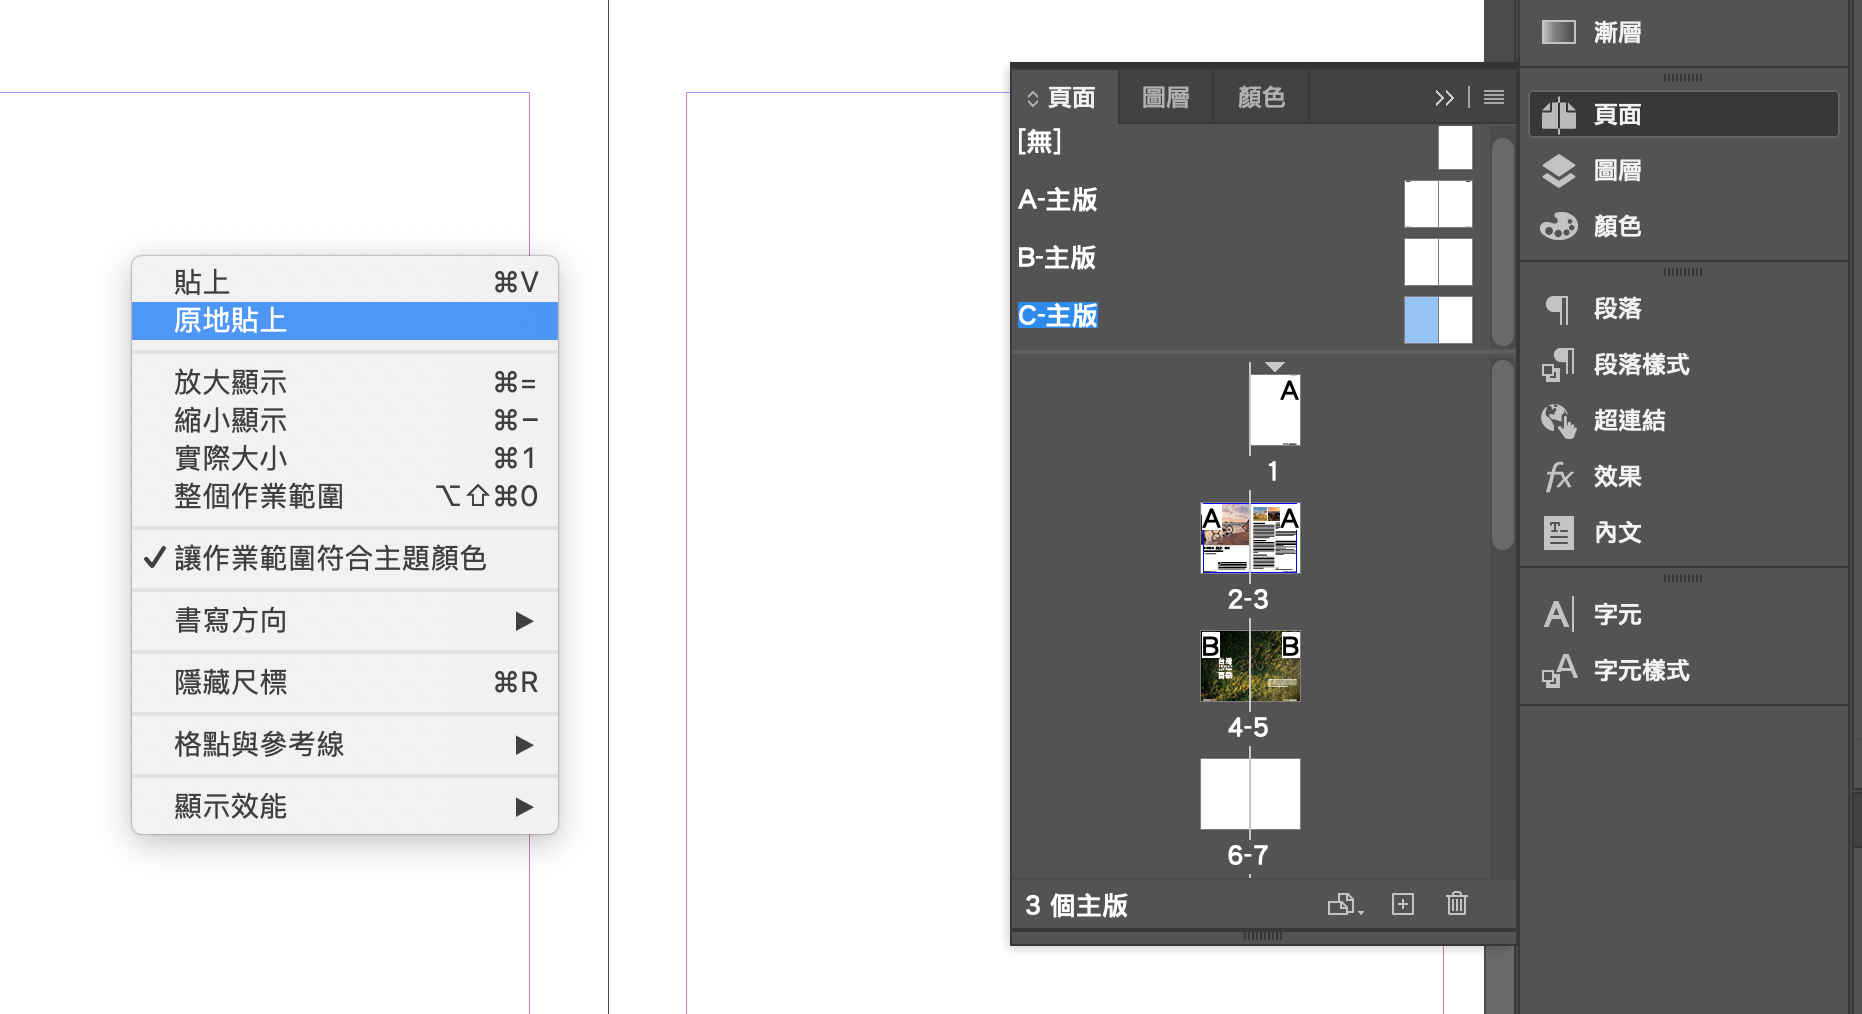The width and height of the screenshot is (1862, 1014).
Task: Toggle 讓作業範圍符合主題顏色 checkmark option
Action: pos(330,558)
